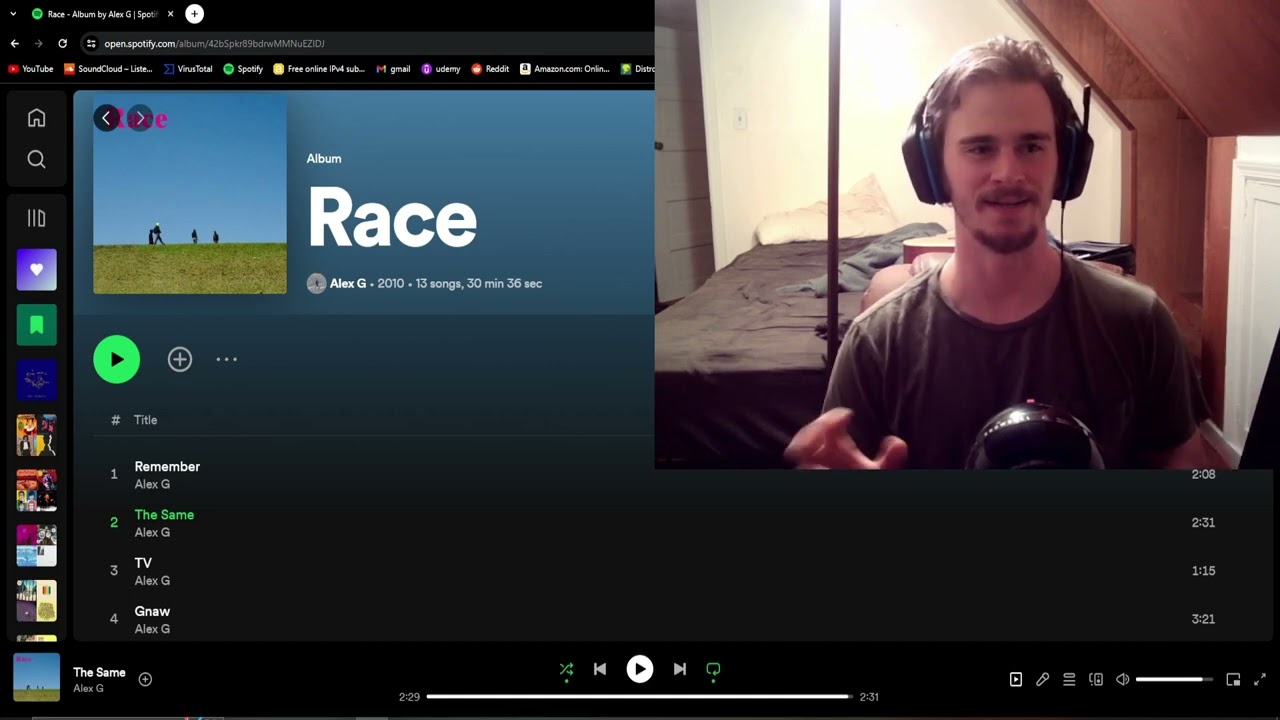
Task: Open Free online IPv4 subnet bookmark
Action: tap(319, 69)
